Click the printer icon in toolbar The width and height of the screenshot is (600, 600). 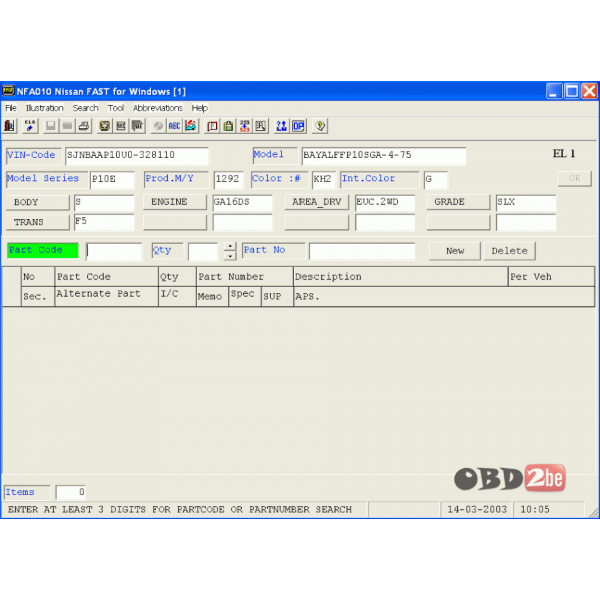tap(84, 126)
